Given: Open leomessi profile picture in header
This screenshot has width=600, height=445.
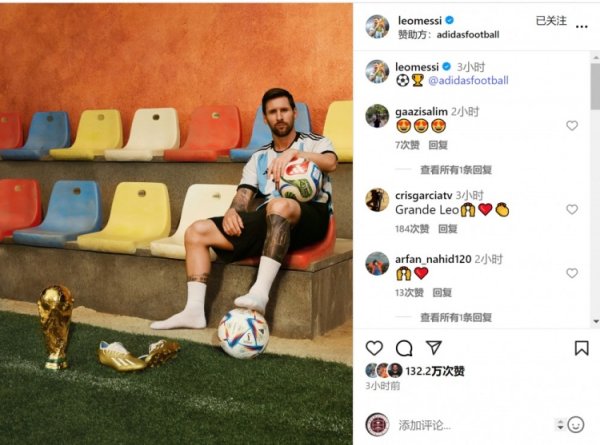Looking at the screenshot, I should (x=377, y=26).
